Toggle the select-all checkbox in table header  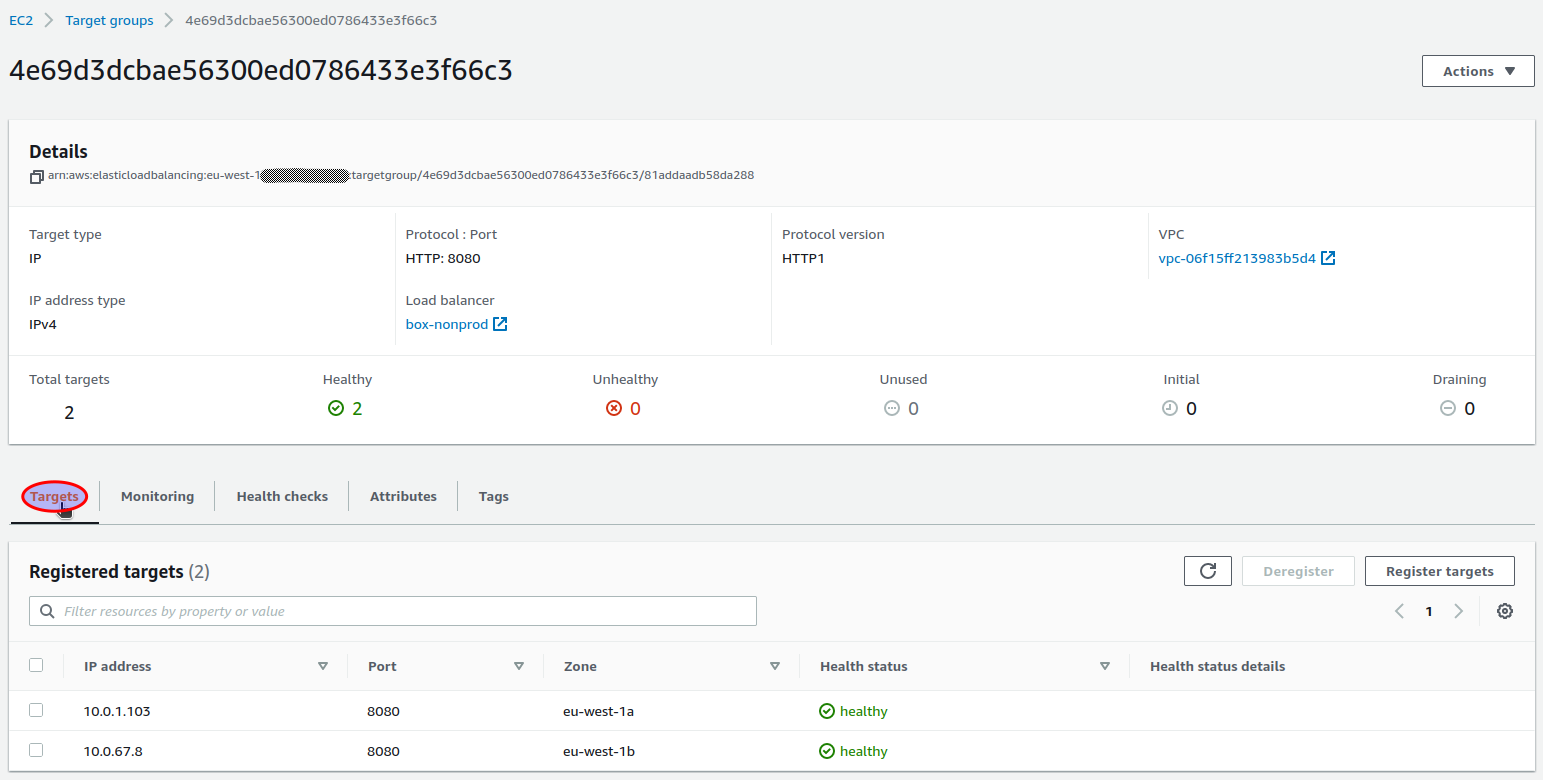coord(36,665)
